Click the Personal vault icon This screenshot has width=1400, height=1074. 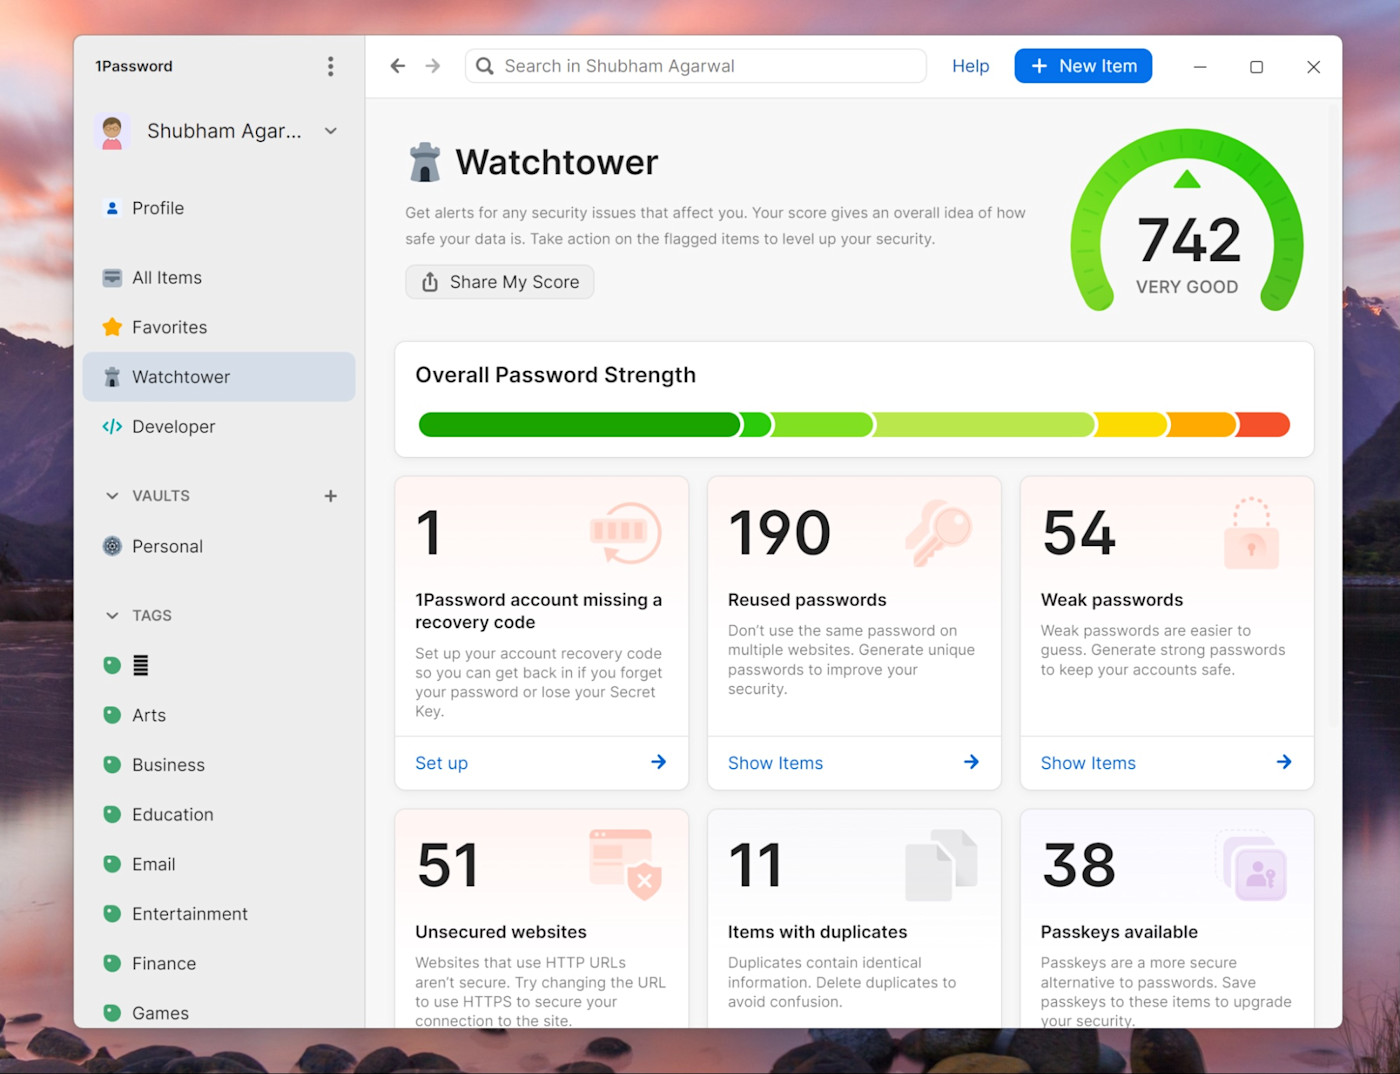coord(112,546)
